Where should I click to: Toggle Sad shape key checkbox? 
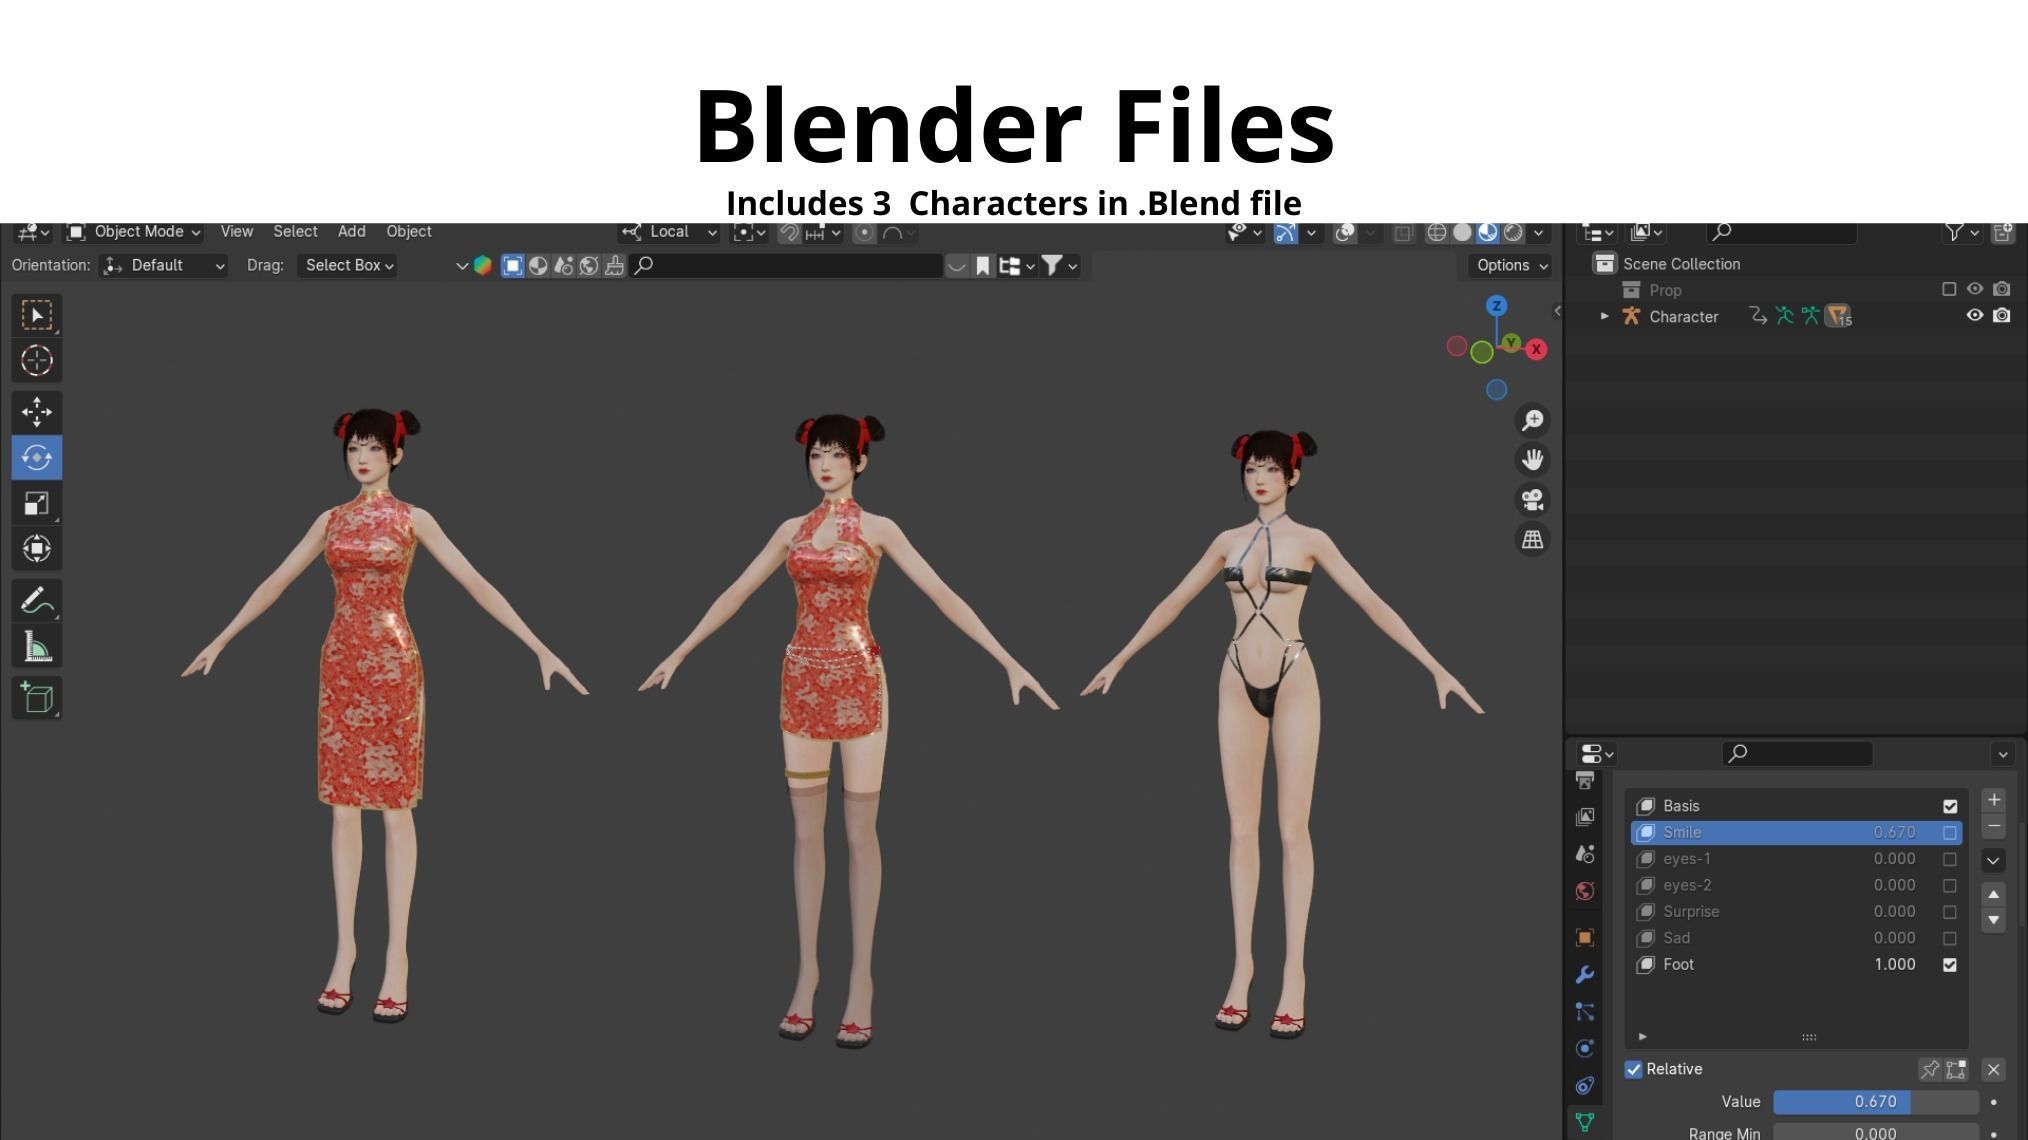pyautogui.click(x=1950, y=938)
